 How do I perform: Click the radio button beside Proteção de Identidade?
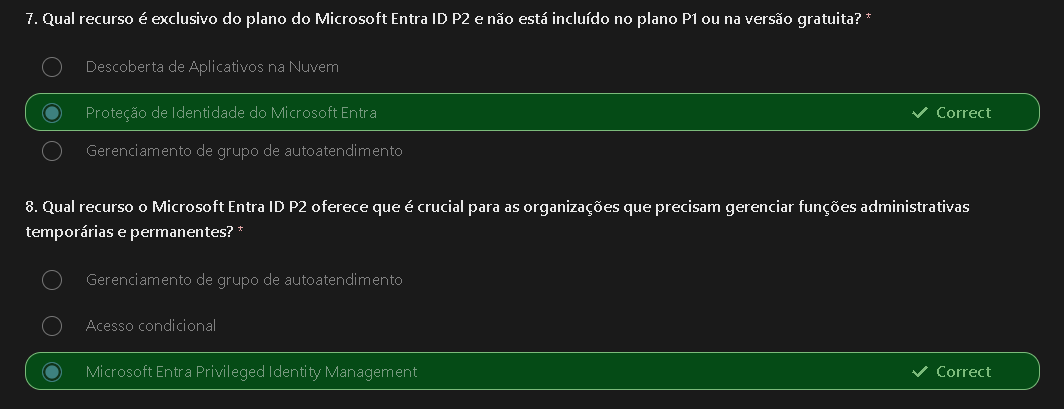tap(52, 113)
